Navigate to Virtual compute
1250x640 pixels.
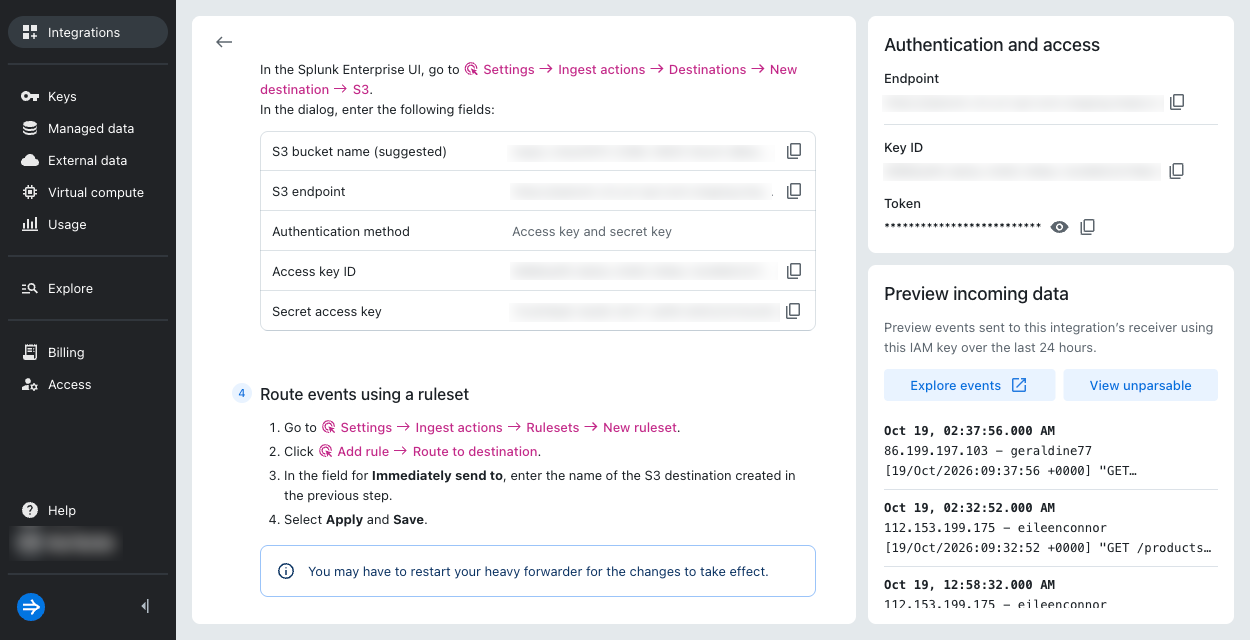[x=88, y=192]
